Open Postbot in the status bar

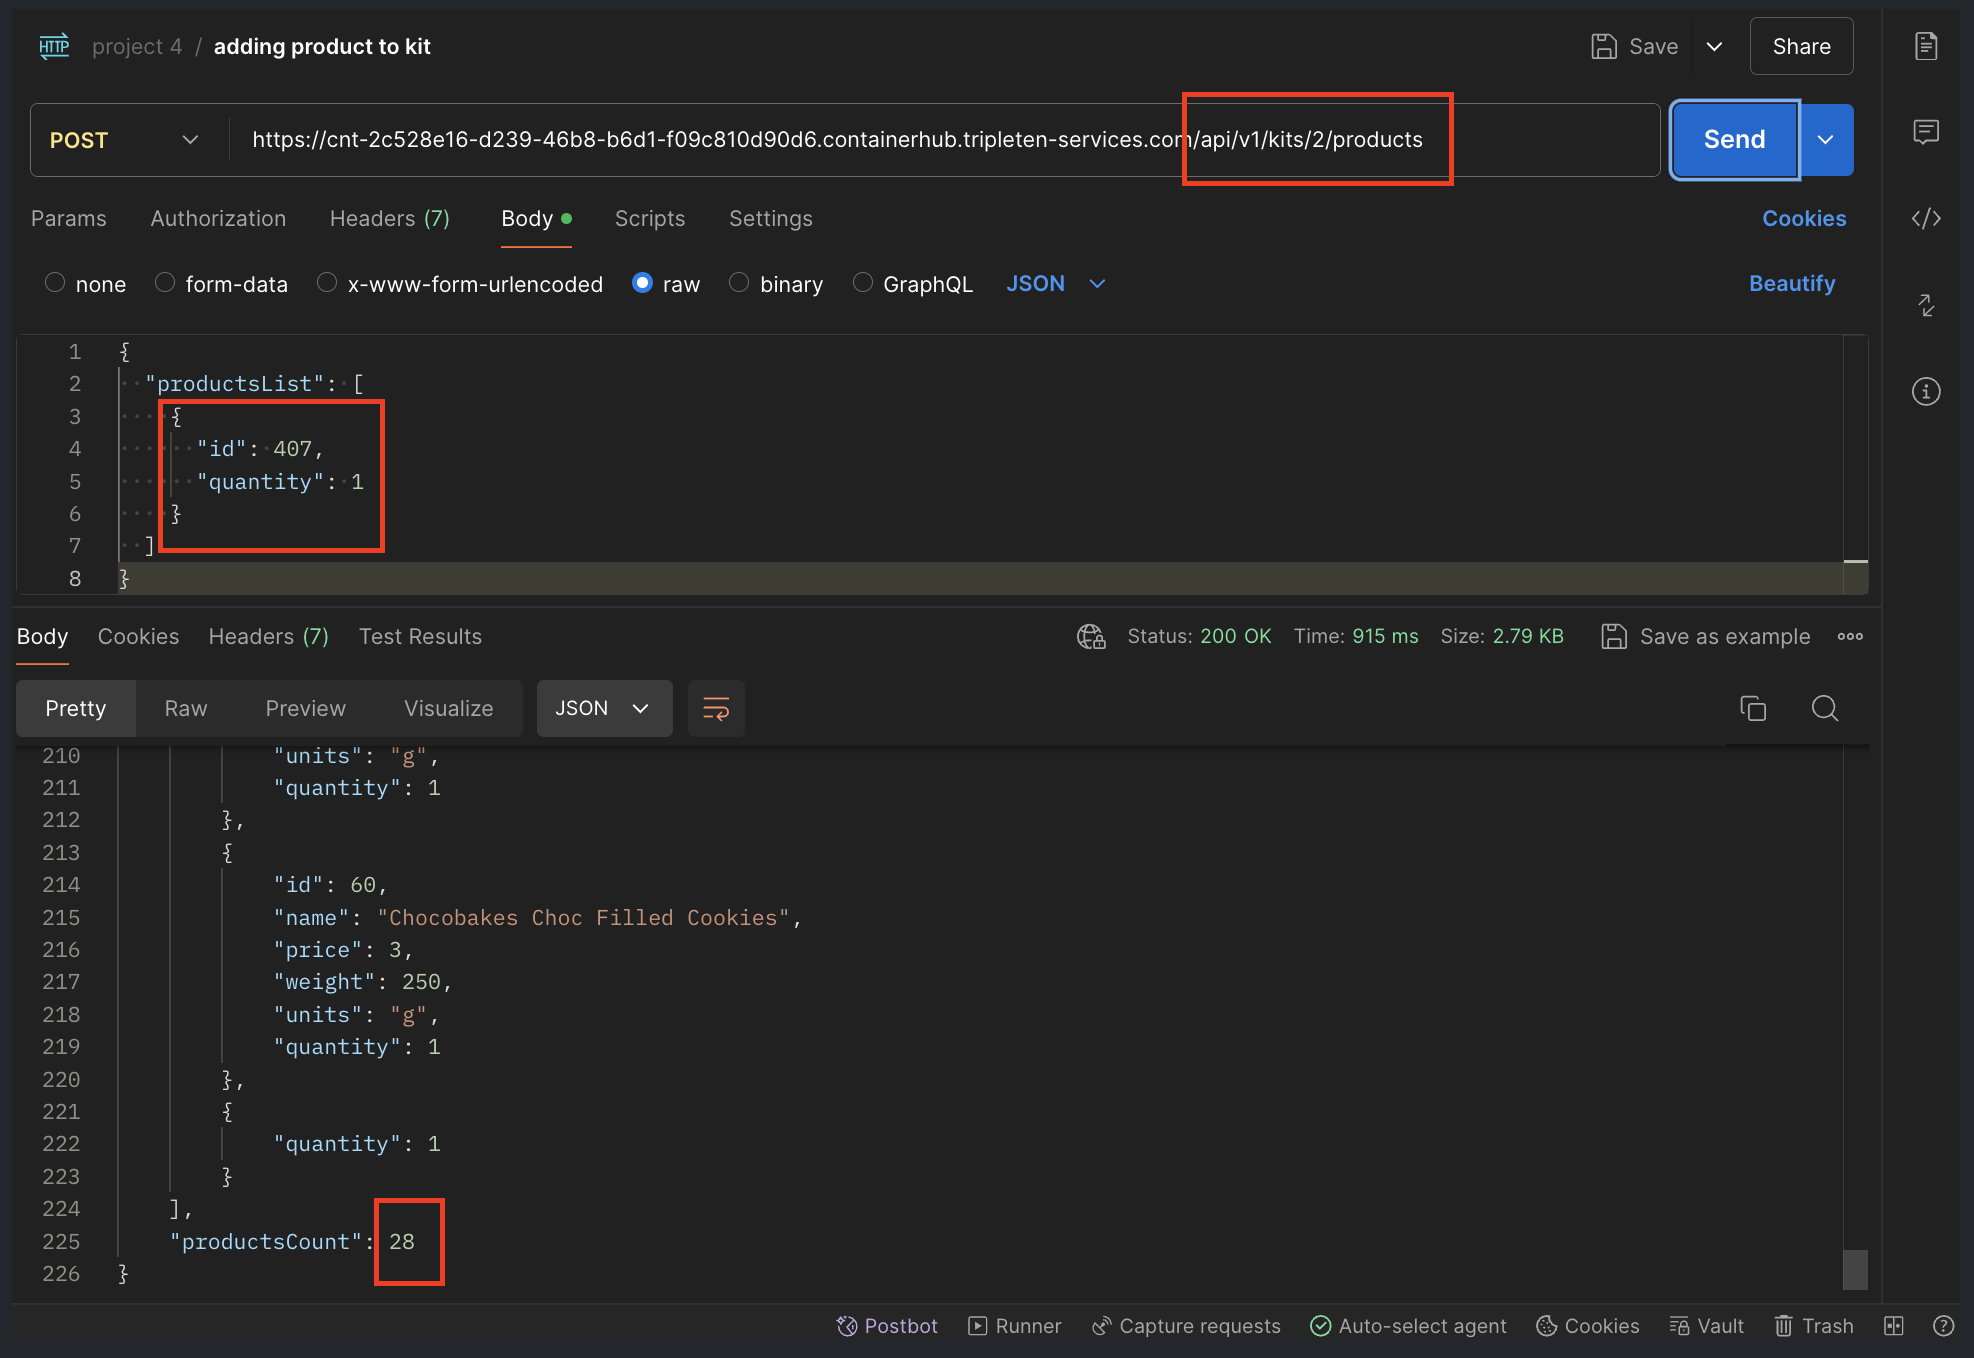pyautogui.click(x=887, y=1326)
